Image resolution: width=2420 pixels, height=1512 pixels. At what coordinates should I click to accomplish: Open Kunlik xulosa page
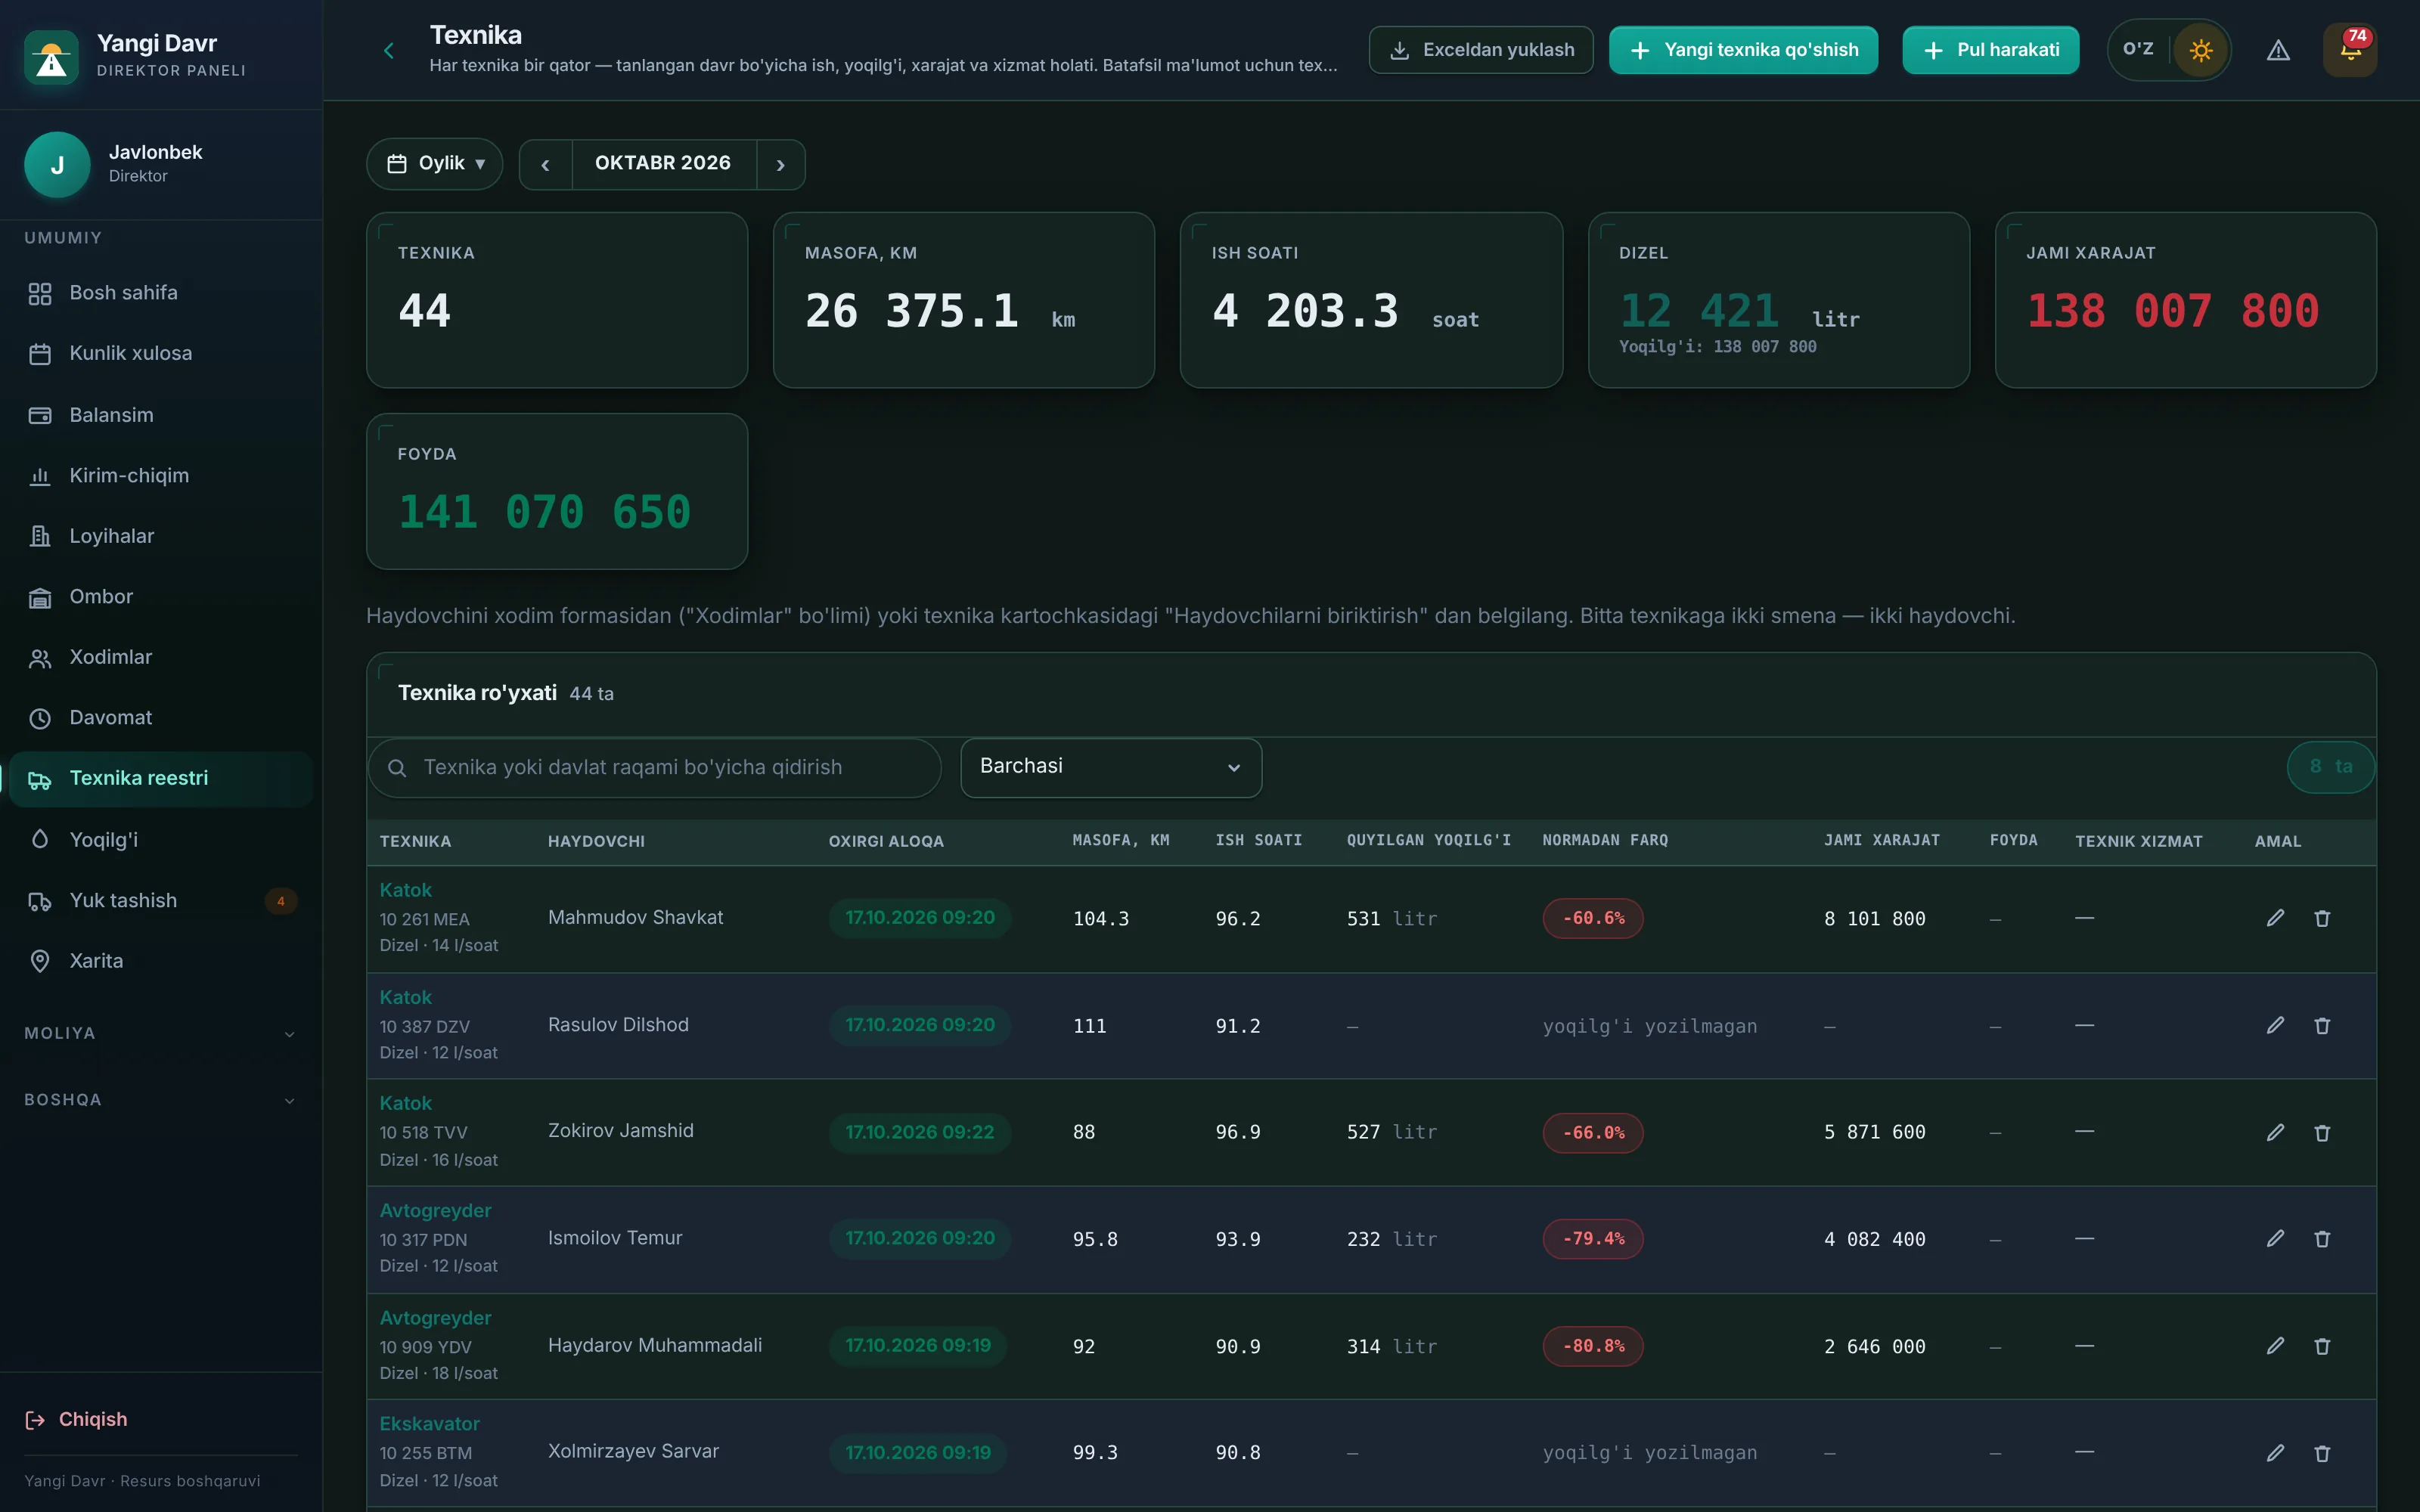pyautogui.click(x=161, y=354)
